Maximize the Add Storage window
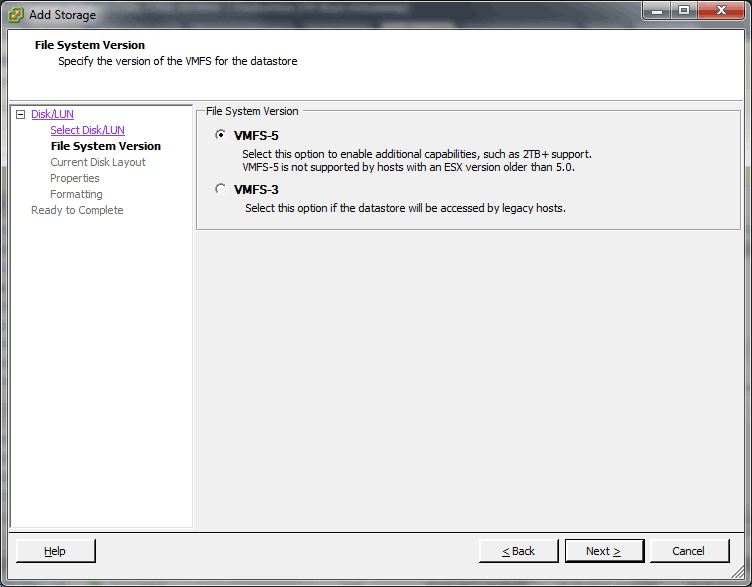This screenshot has width=752, height=587. [x=684, y=11]
